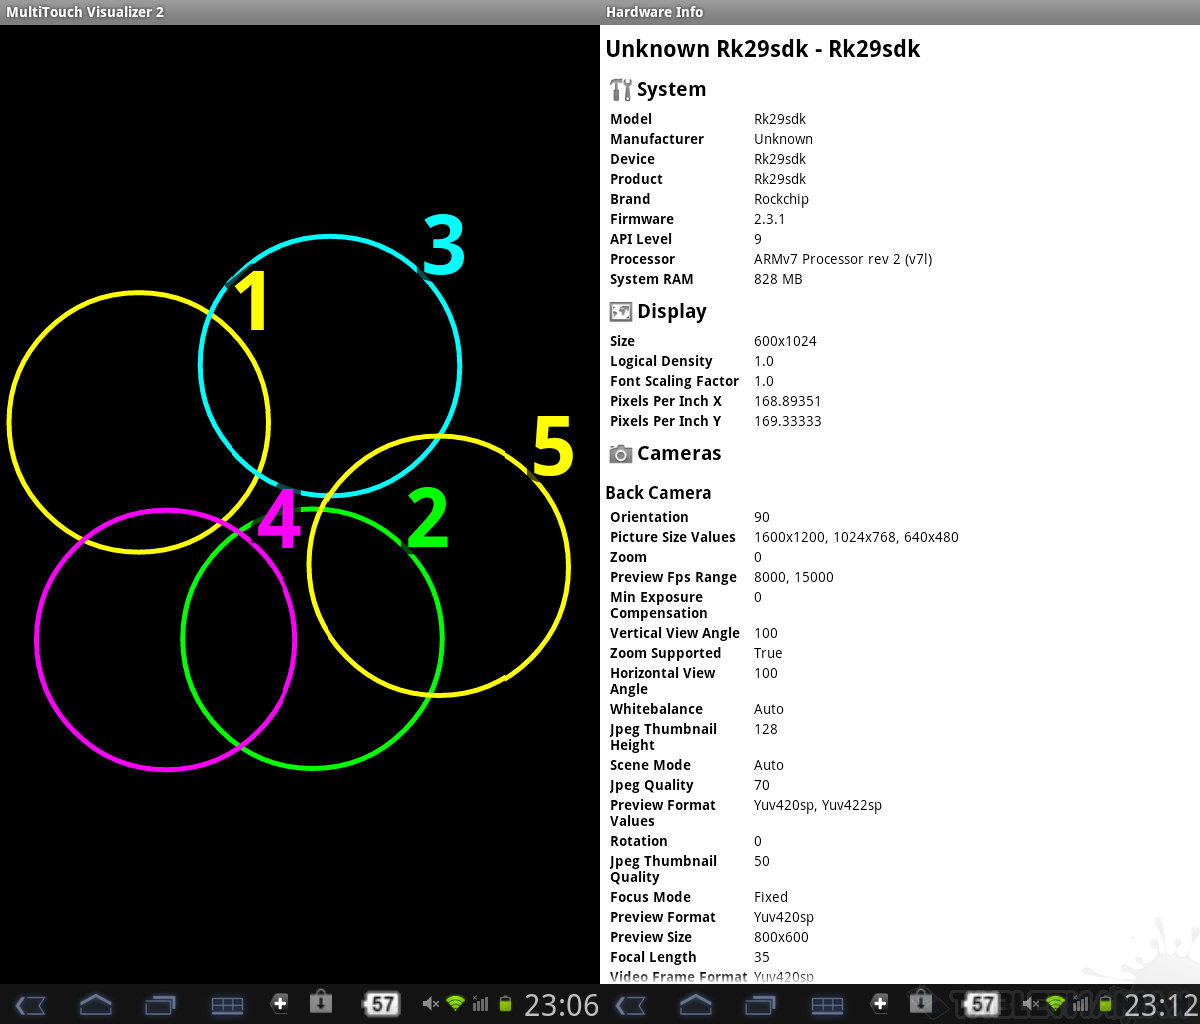Tap the muted speaker icon in the 23:06 bar

(431, 1004)
